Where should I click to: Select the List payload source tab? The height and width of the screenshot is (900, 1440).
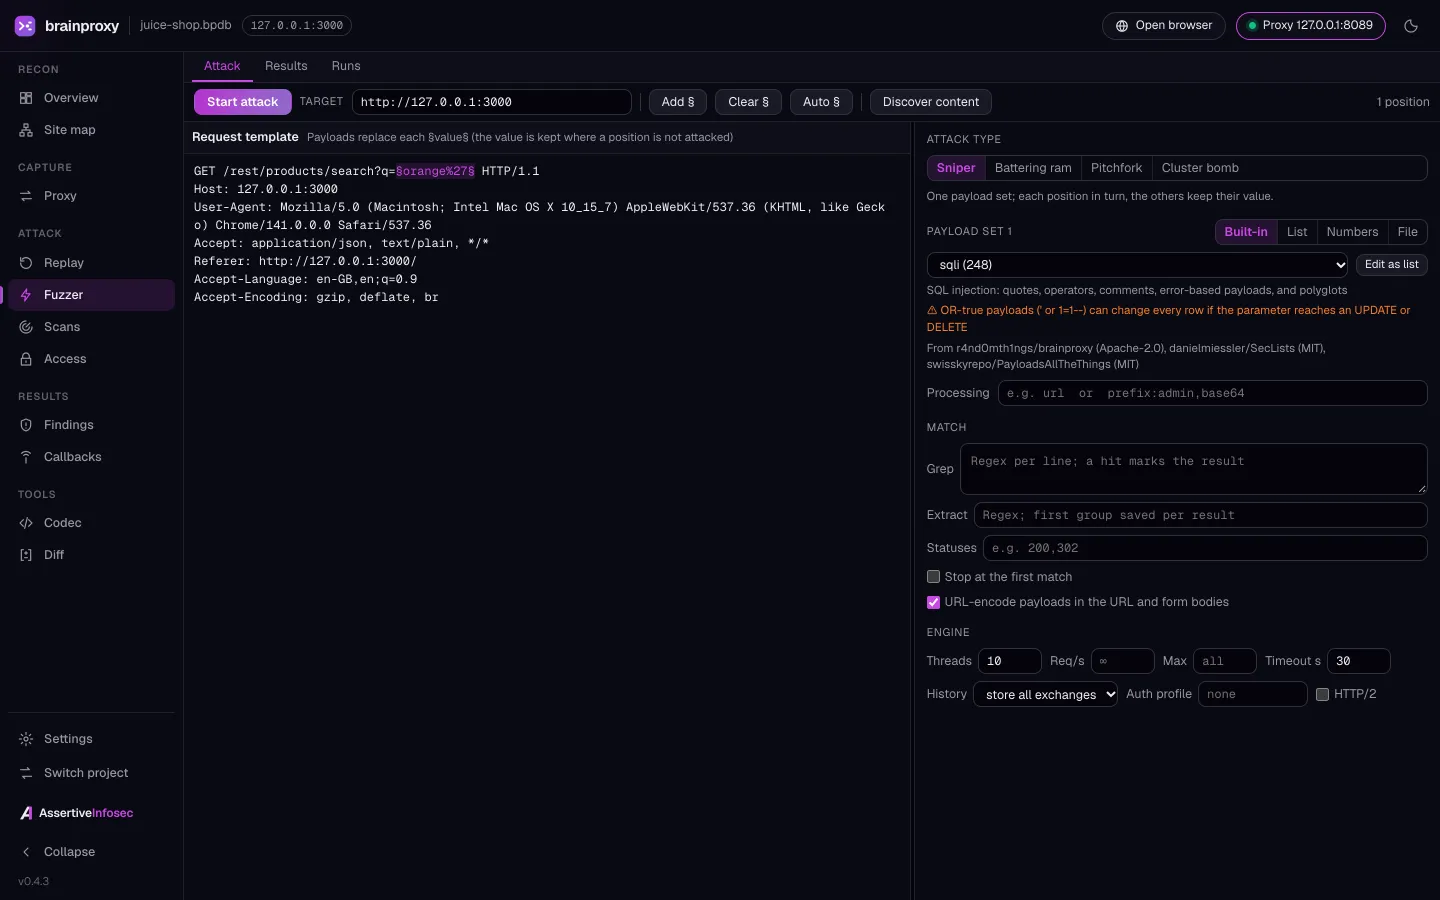[x=1297, y=232]
